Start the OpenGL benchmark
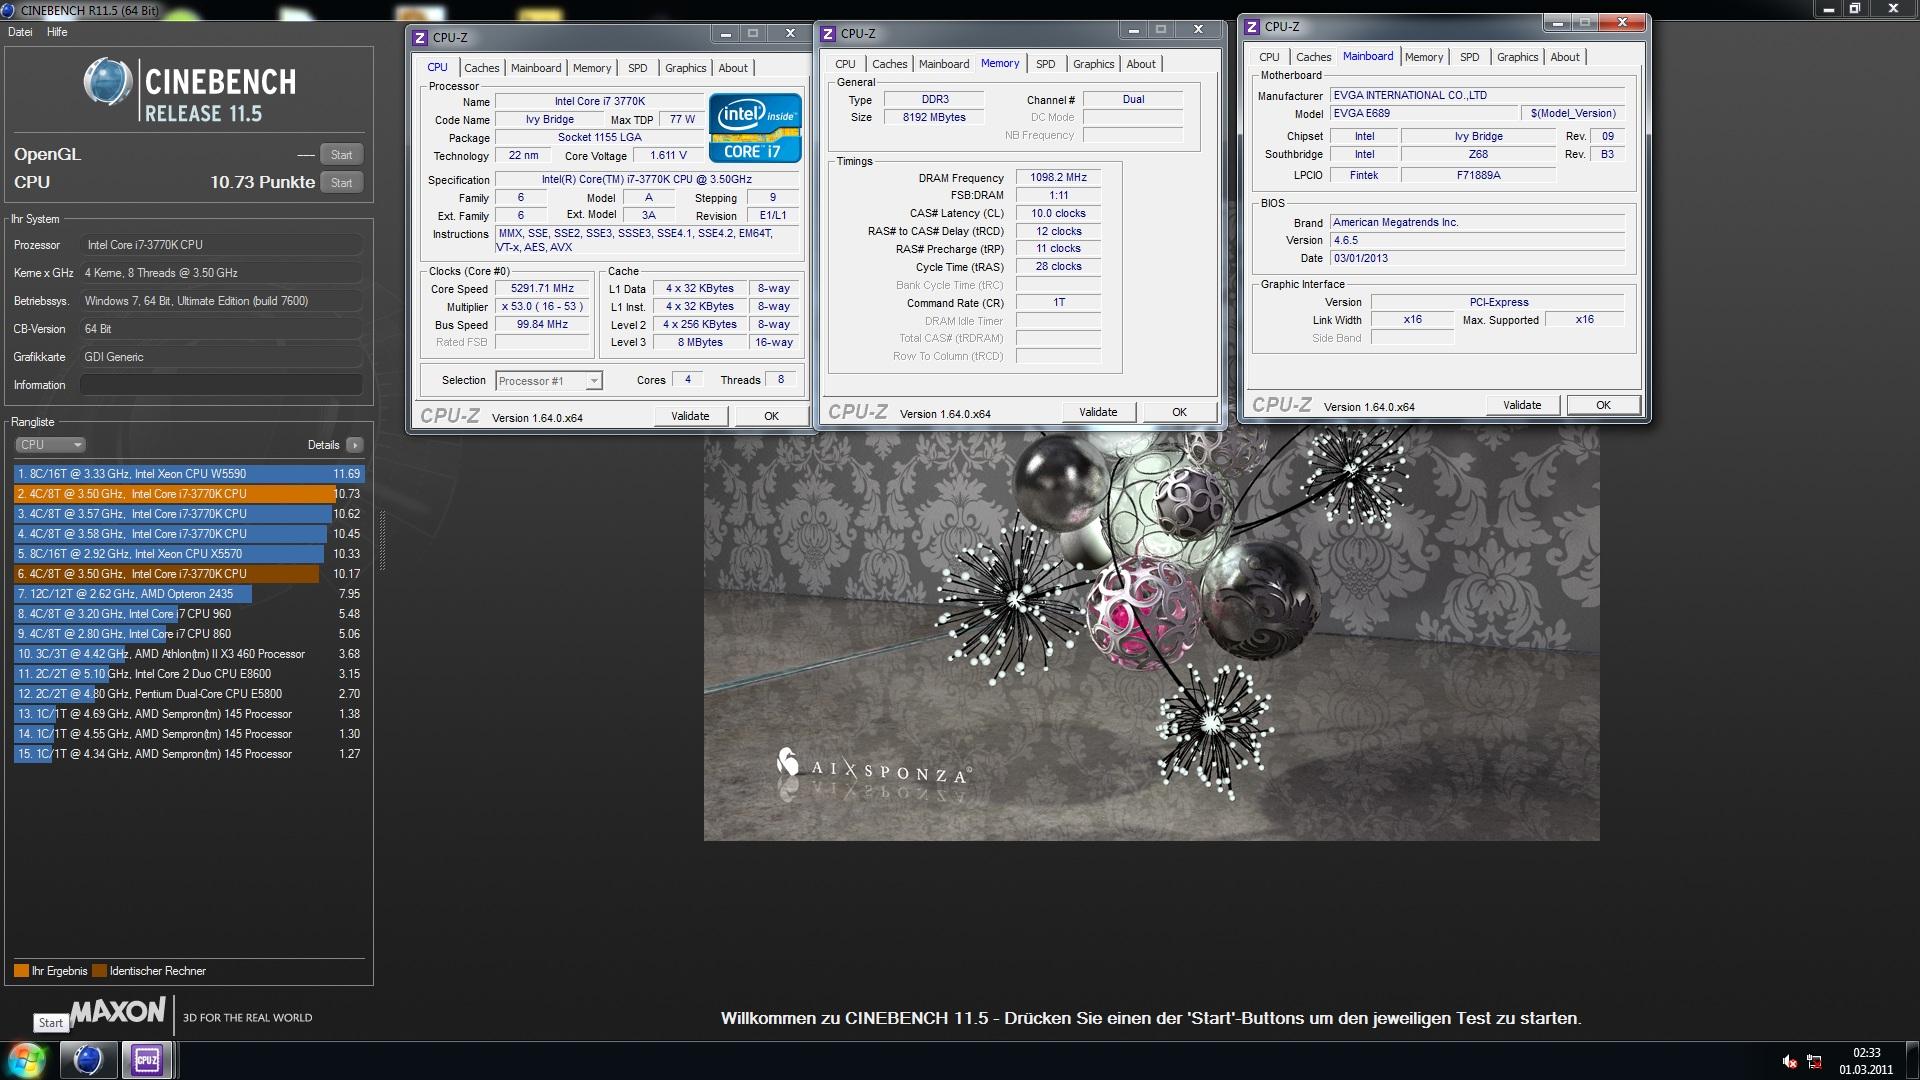Screen dimensions: 1920x1080 click(x=341, y=155)
